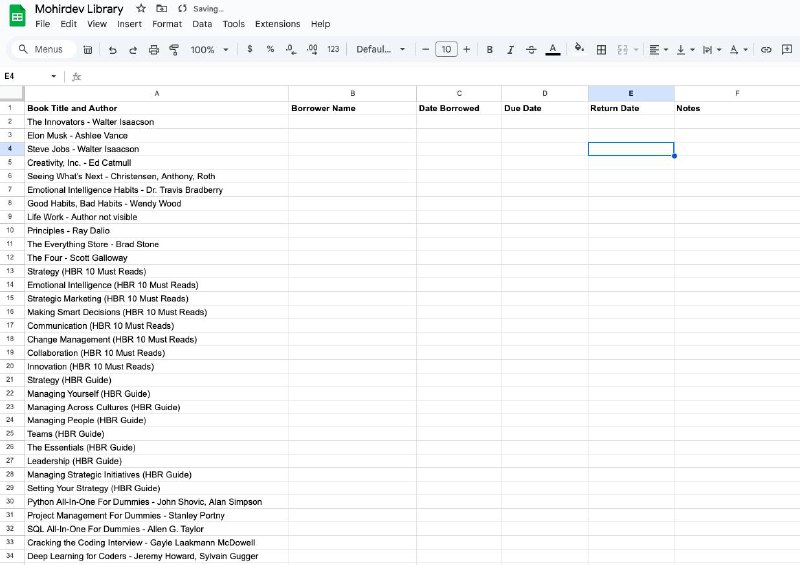
Task: Select cell Cracking the Coding Interview
Action: coord(157,543)
